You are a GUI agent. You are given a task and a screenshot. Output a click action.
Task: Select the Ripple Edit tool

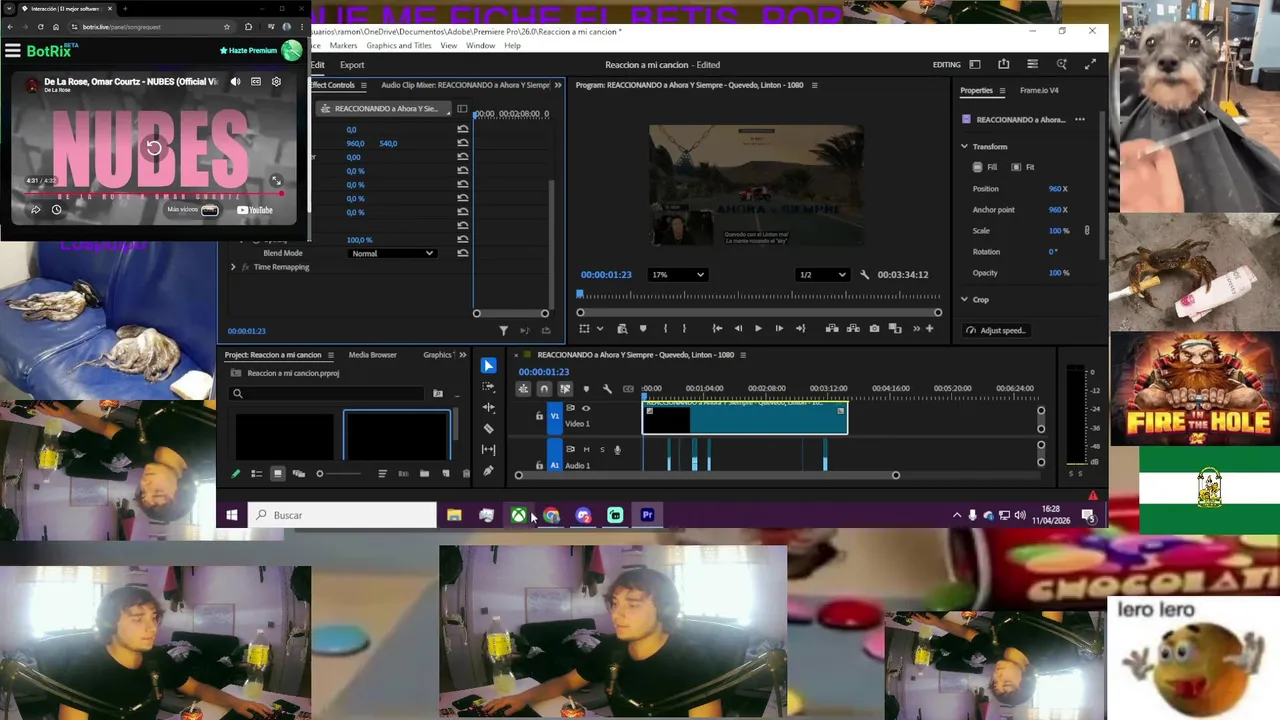click(x=488, y=408)
